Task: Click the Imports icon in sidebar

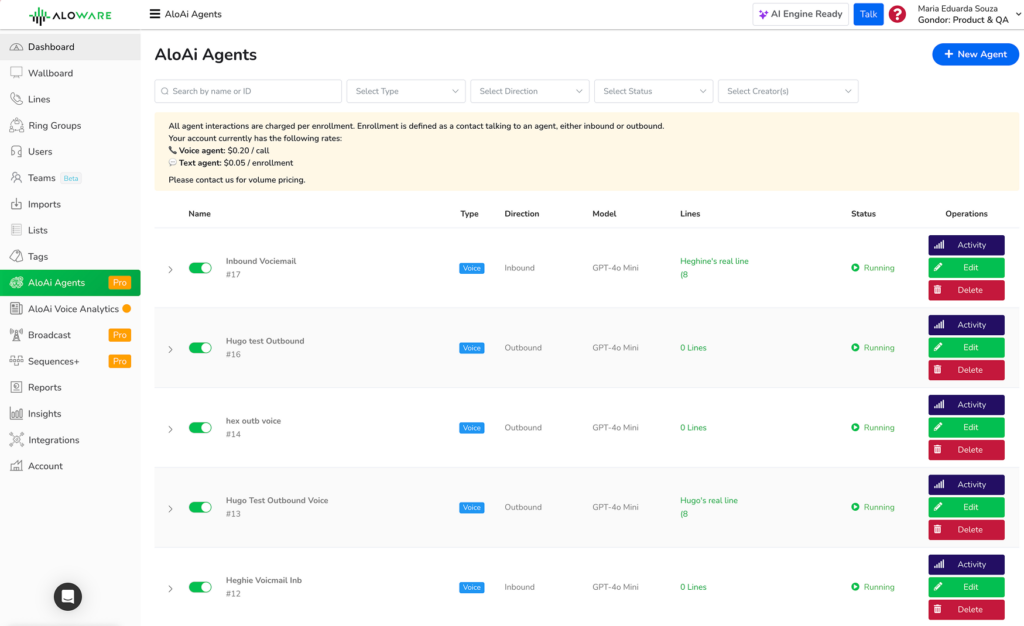Action: (x=16, y=204)
